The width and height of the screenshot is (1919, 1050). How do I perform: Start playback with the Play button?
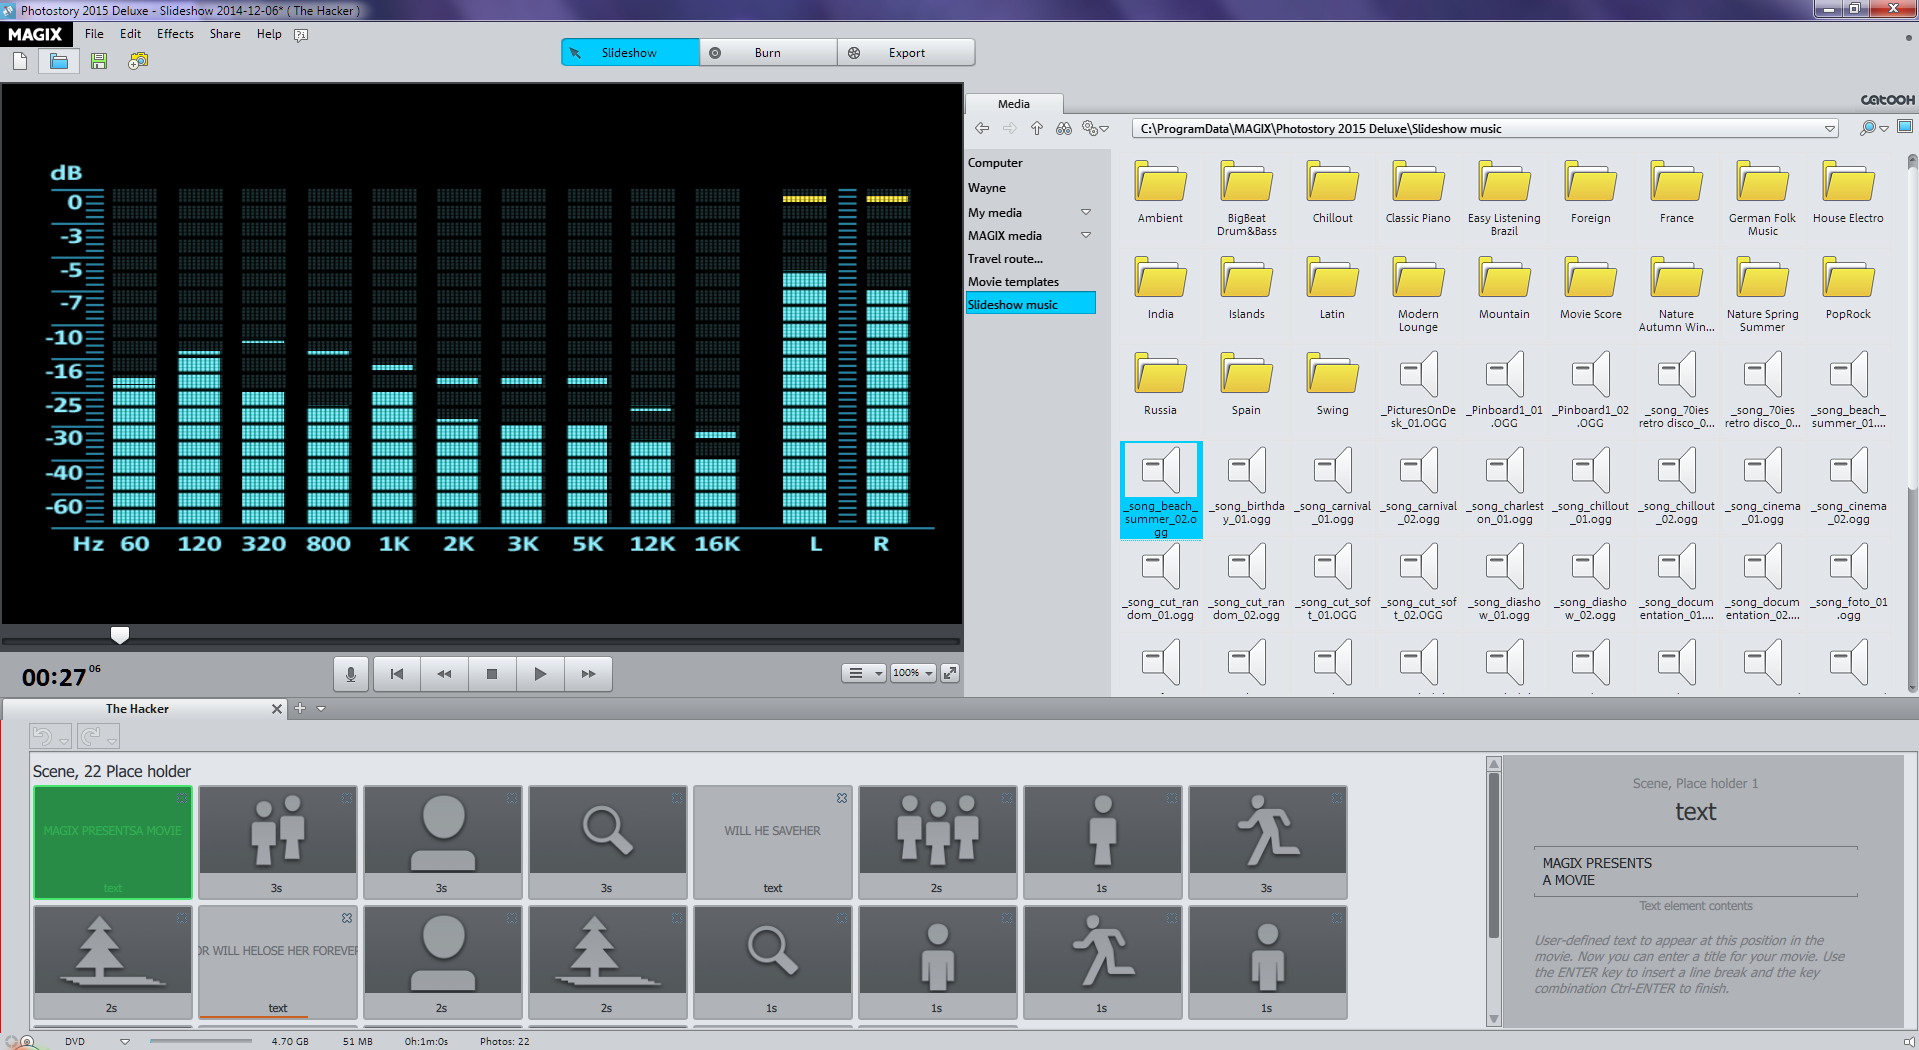point(540,674)
